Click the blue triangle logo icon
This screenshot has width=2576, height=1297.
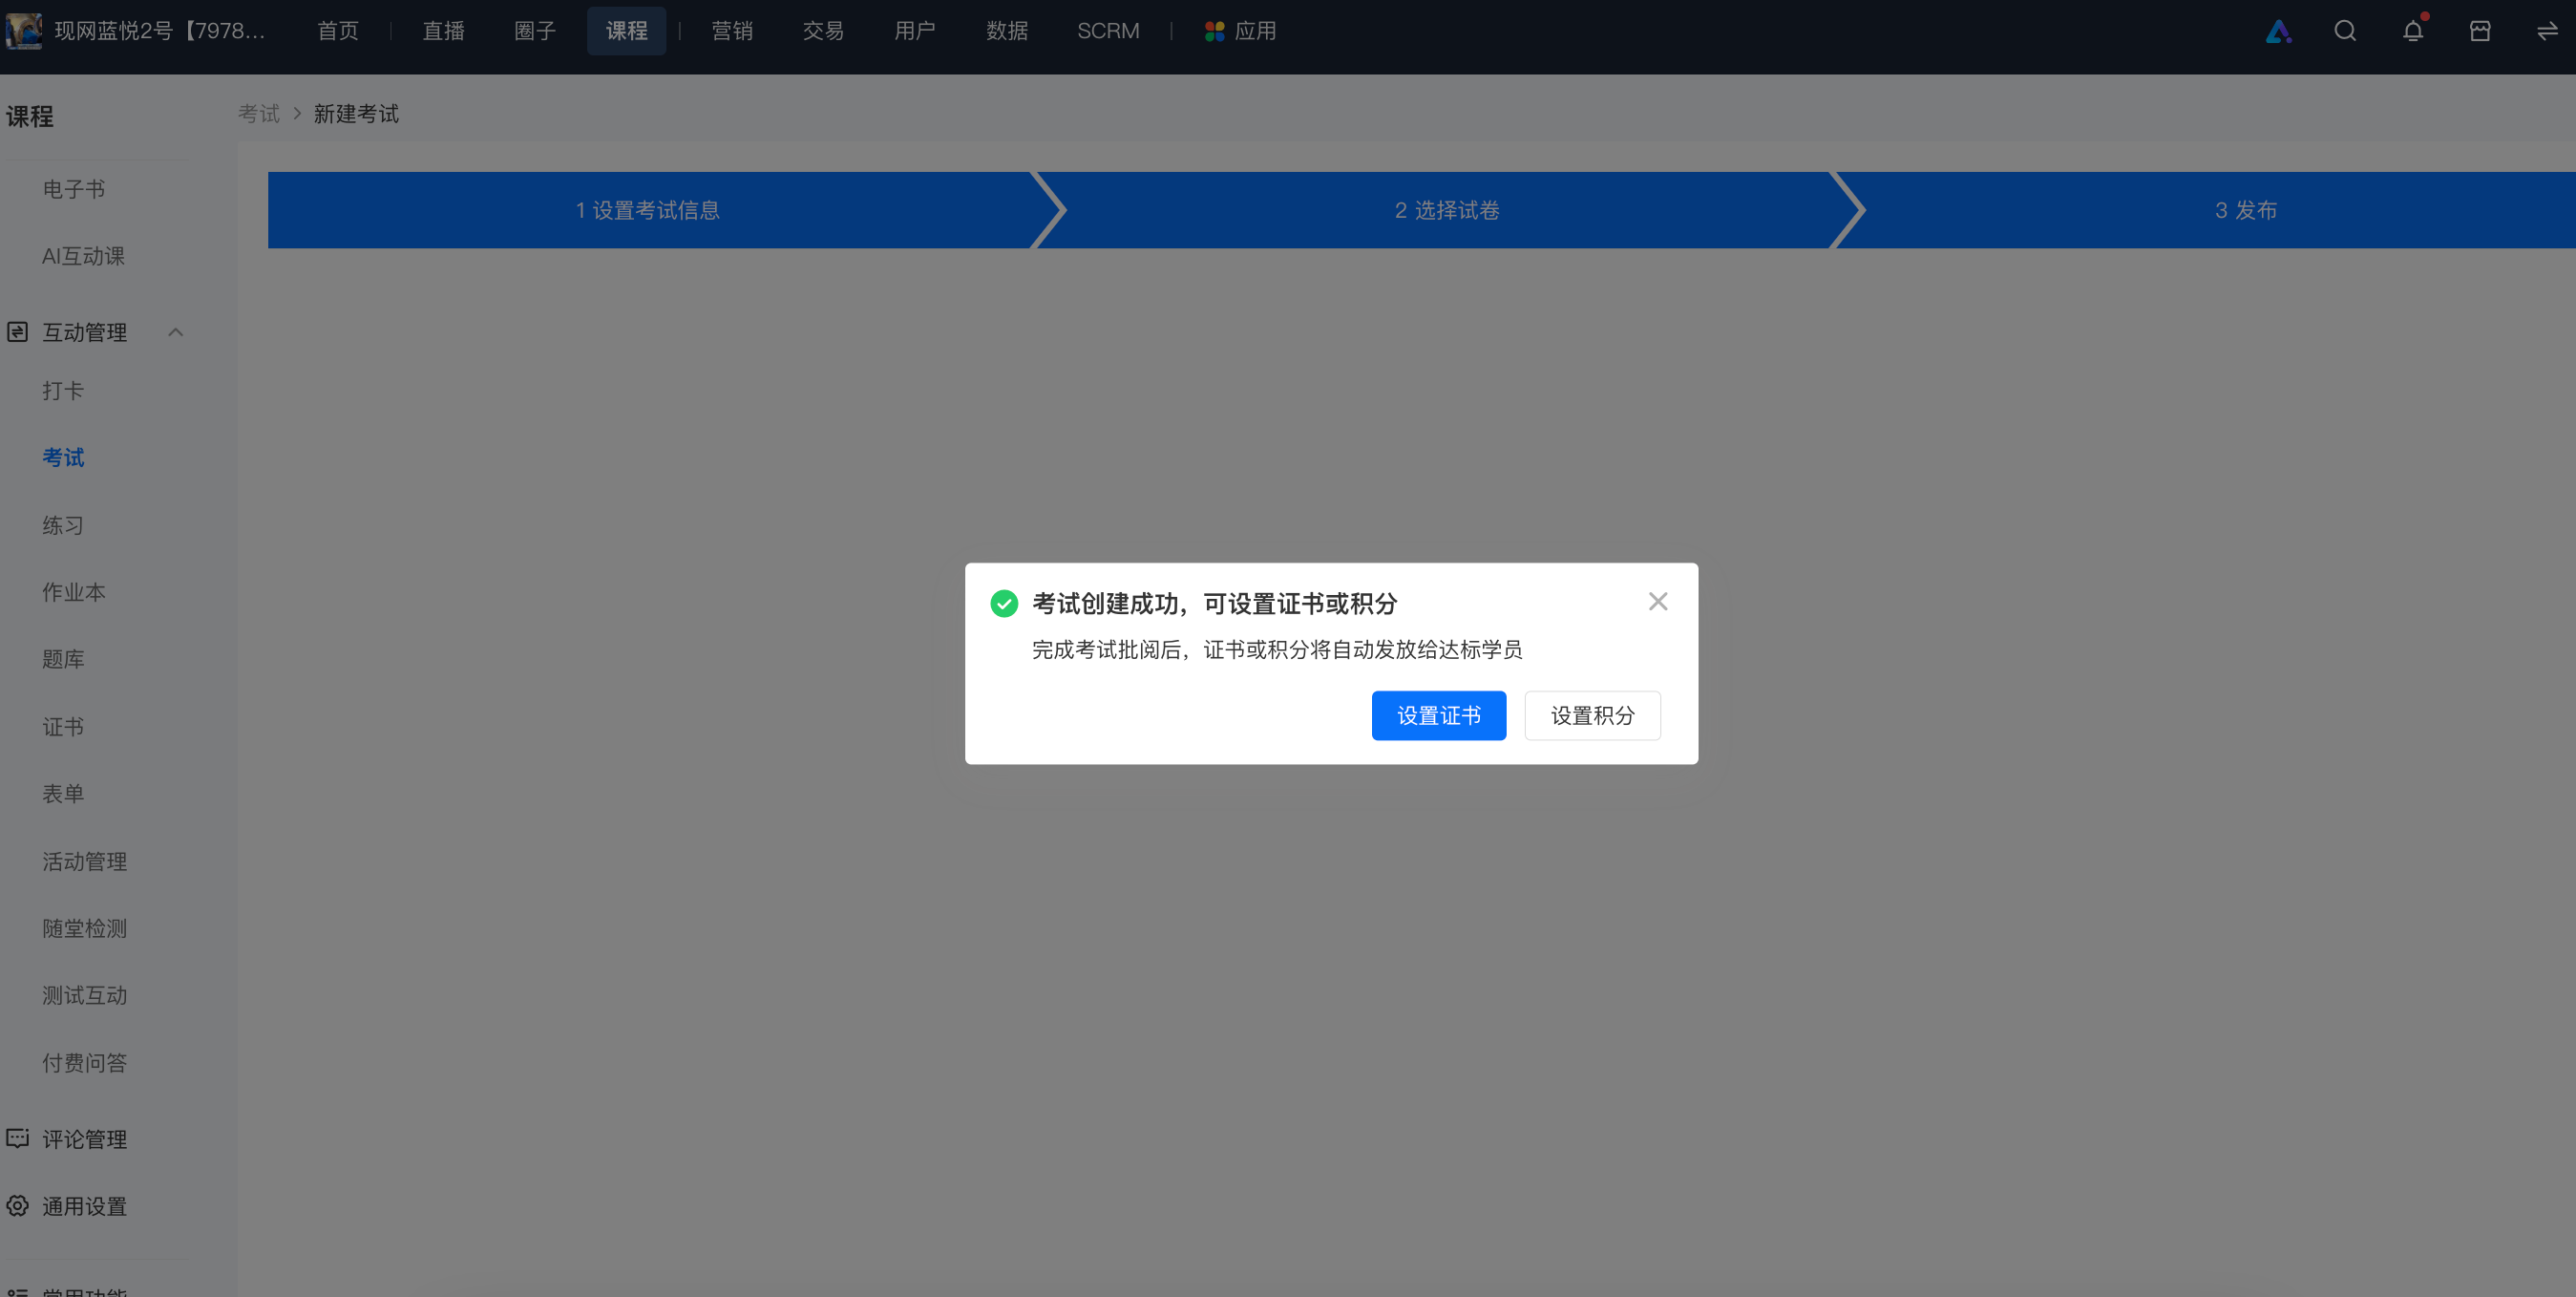(x=2278, y=31)
